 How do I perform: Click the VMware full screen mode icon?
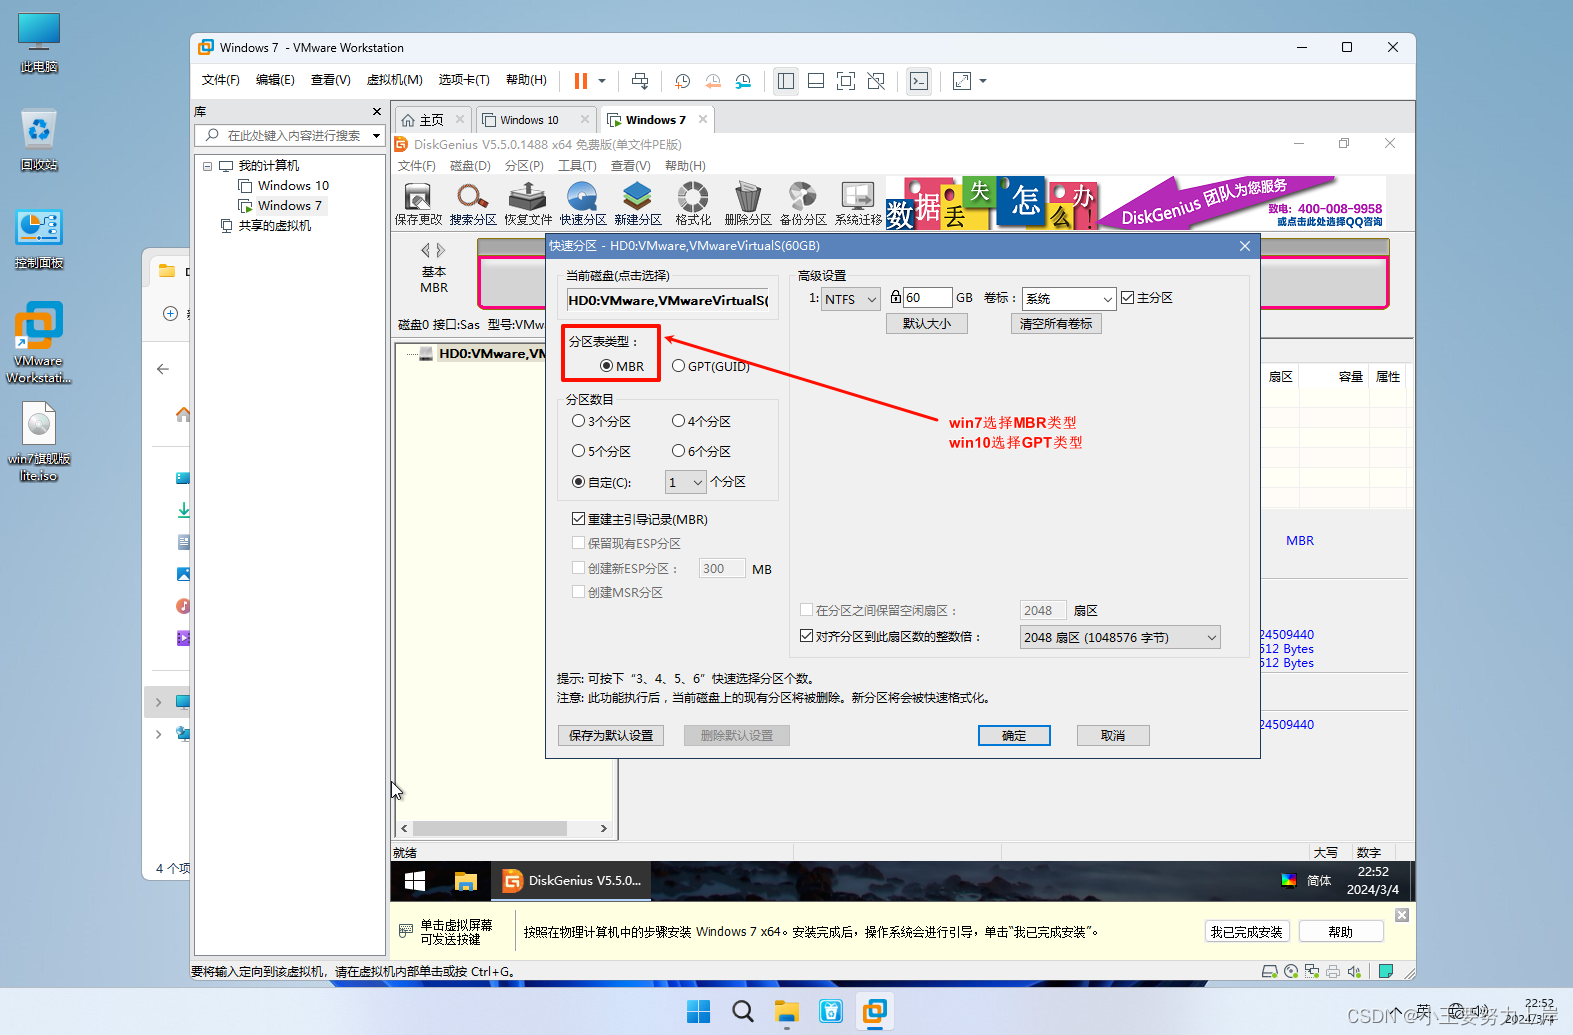[x=846, y=81]
